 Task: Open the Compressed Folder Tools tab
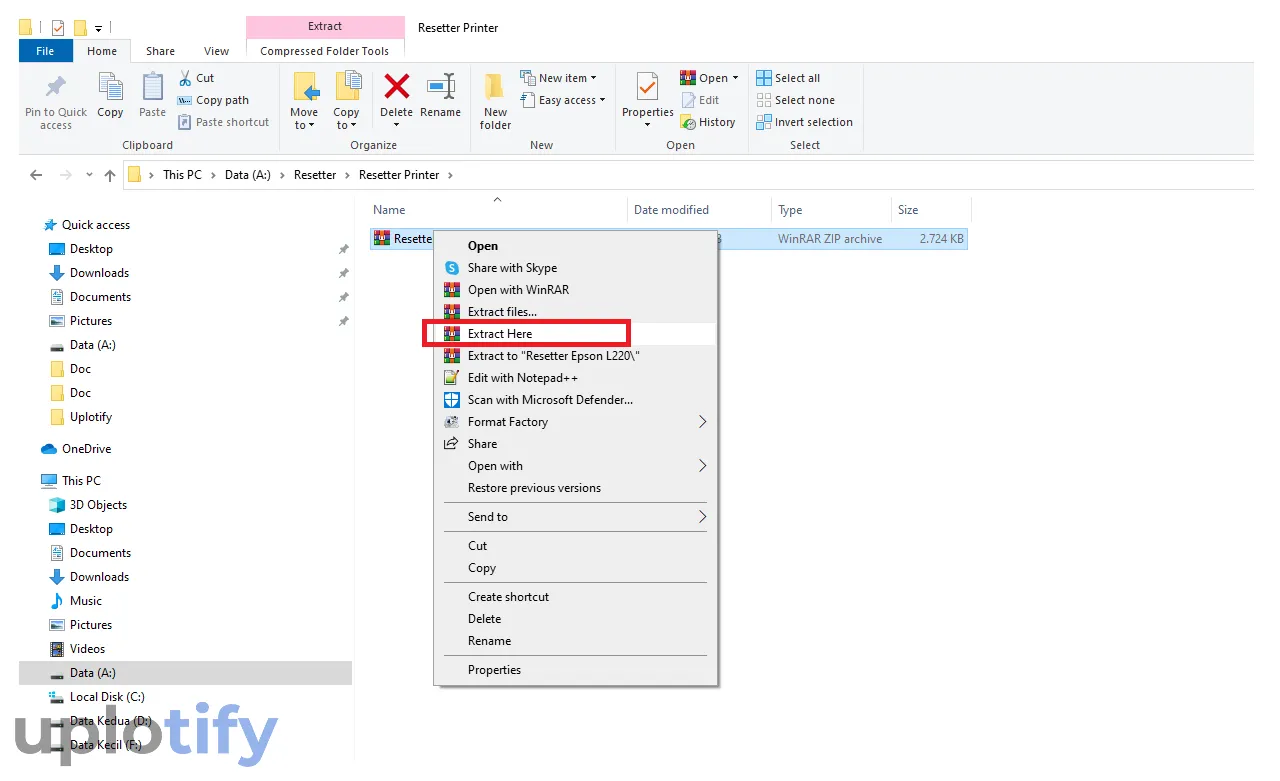coord(325,51)
